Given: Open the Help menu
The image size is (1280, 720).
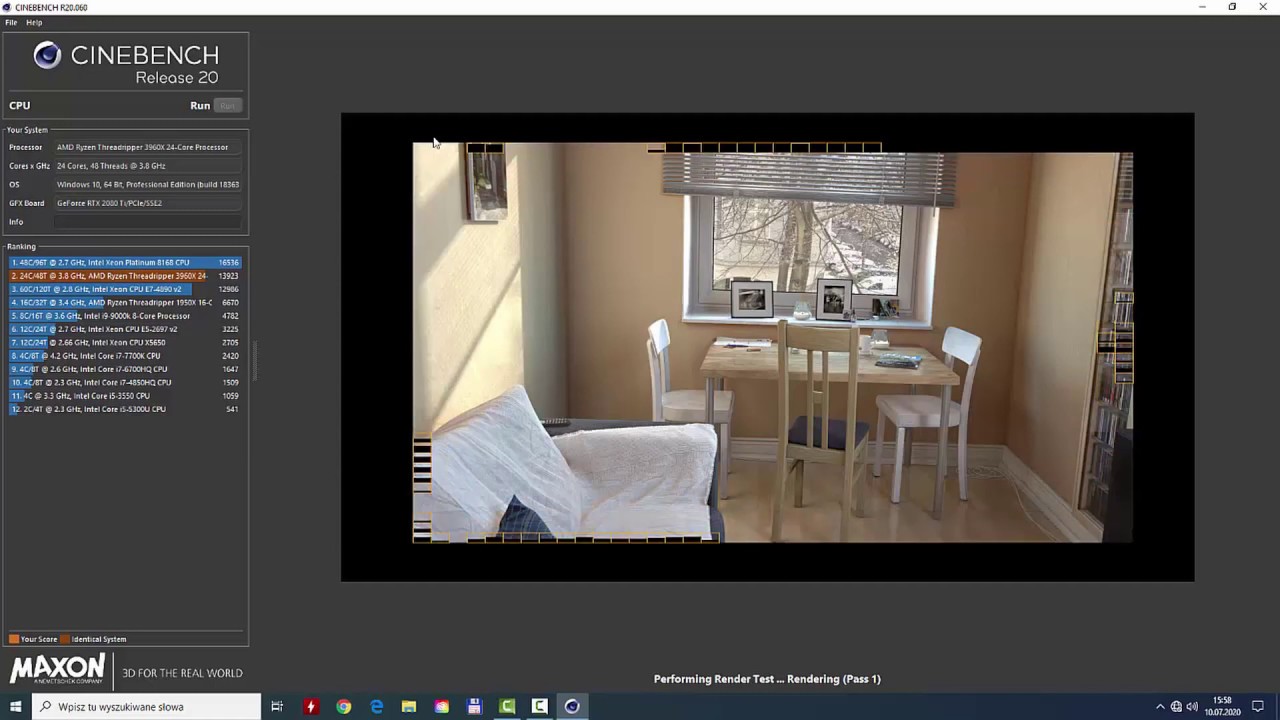Looking at the screenshot, I should [x=34, y=22].
